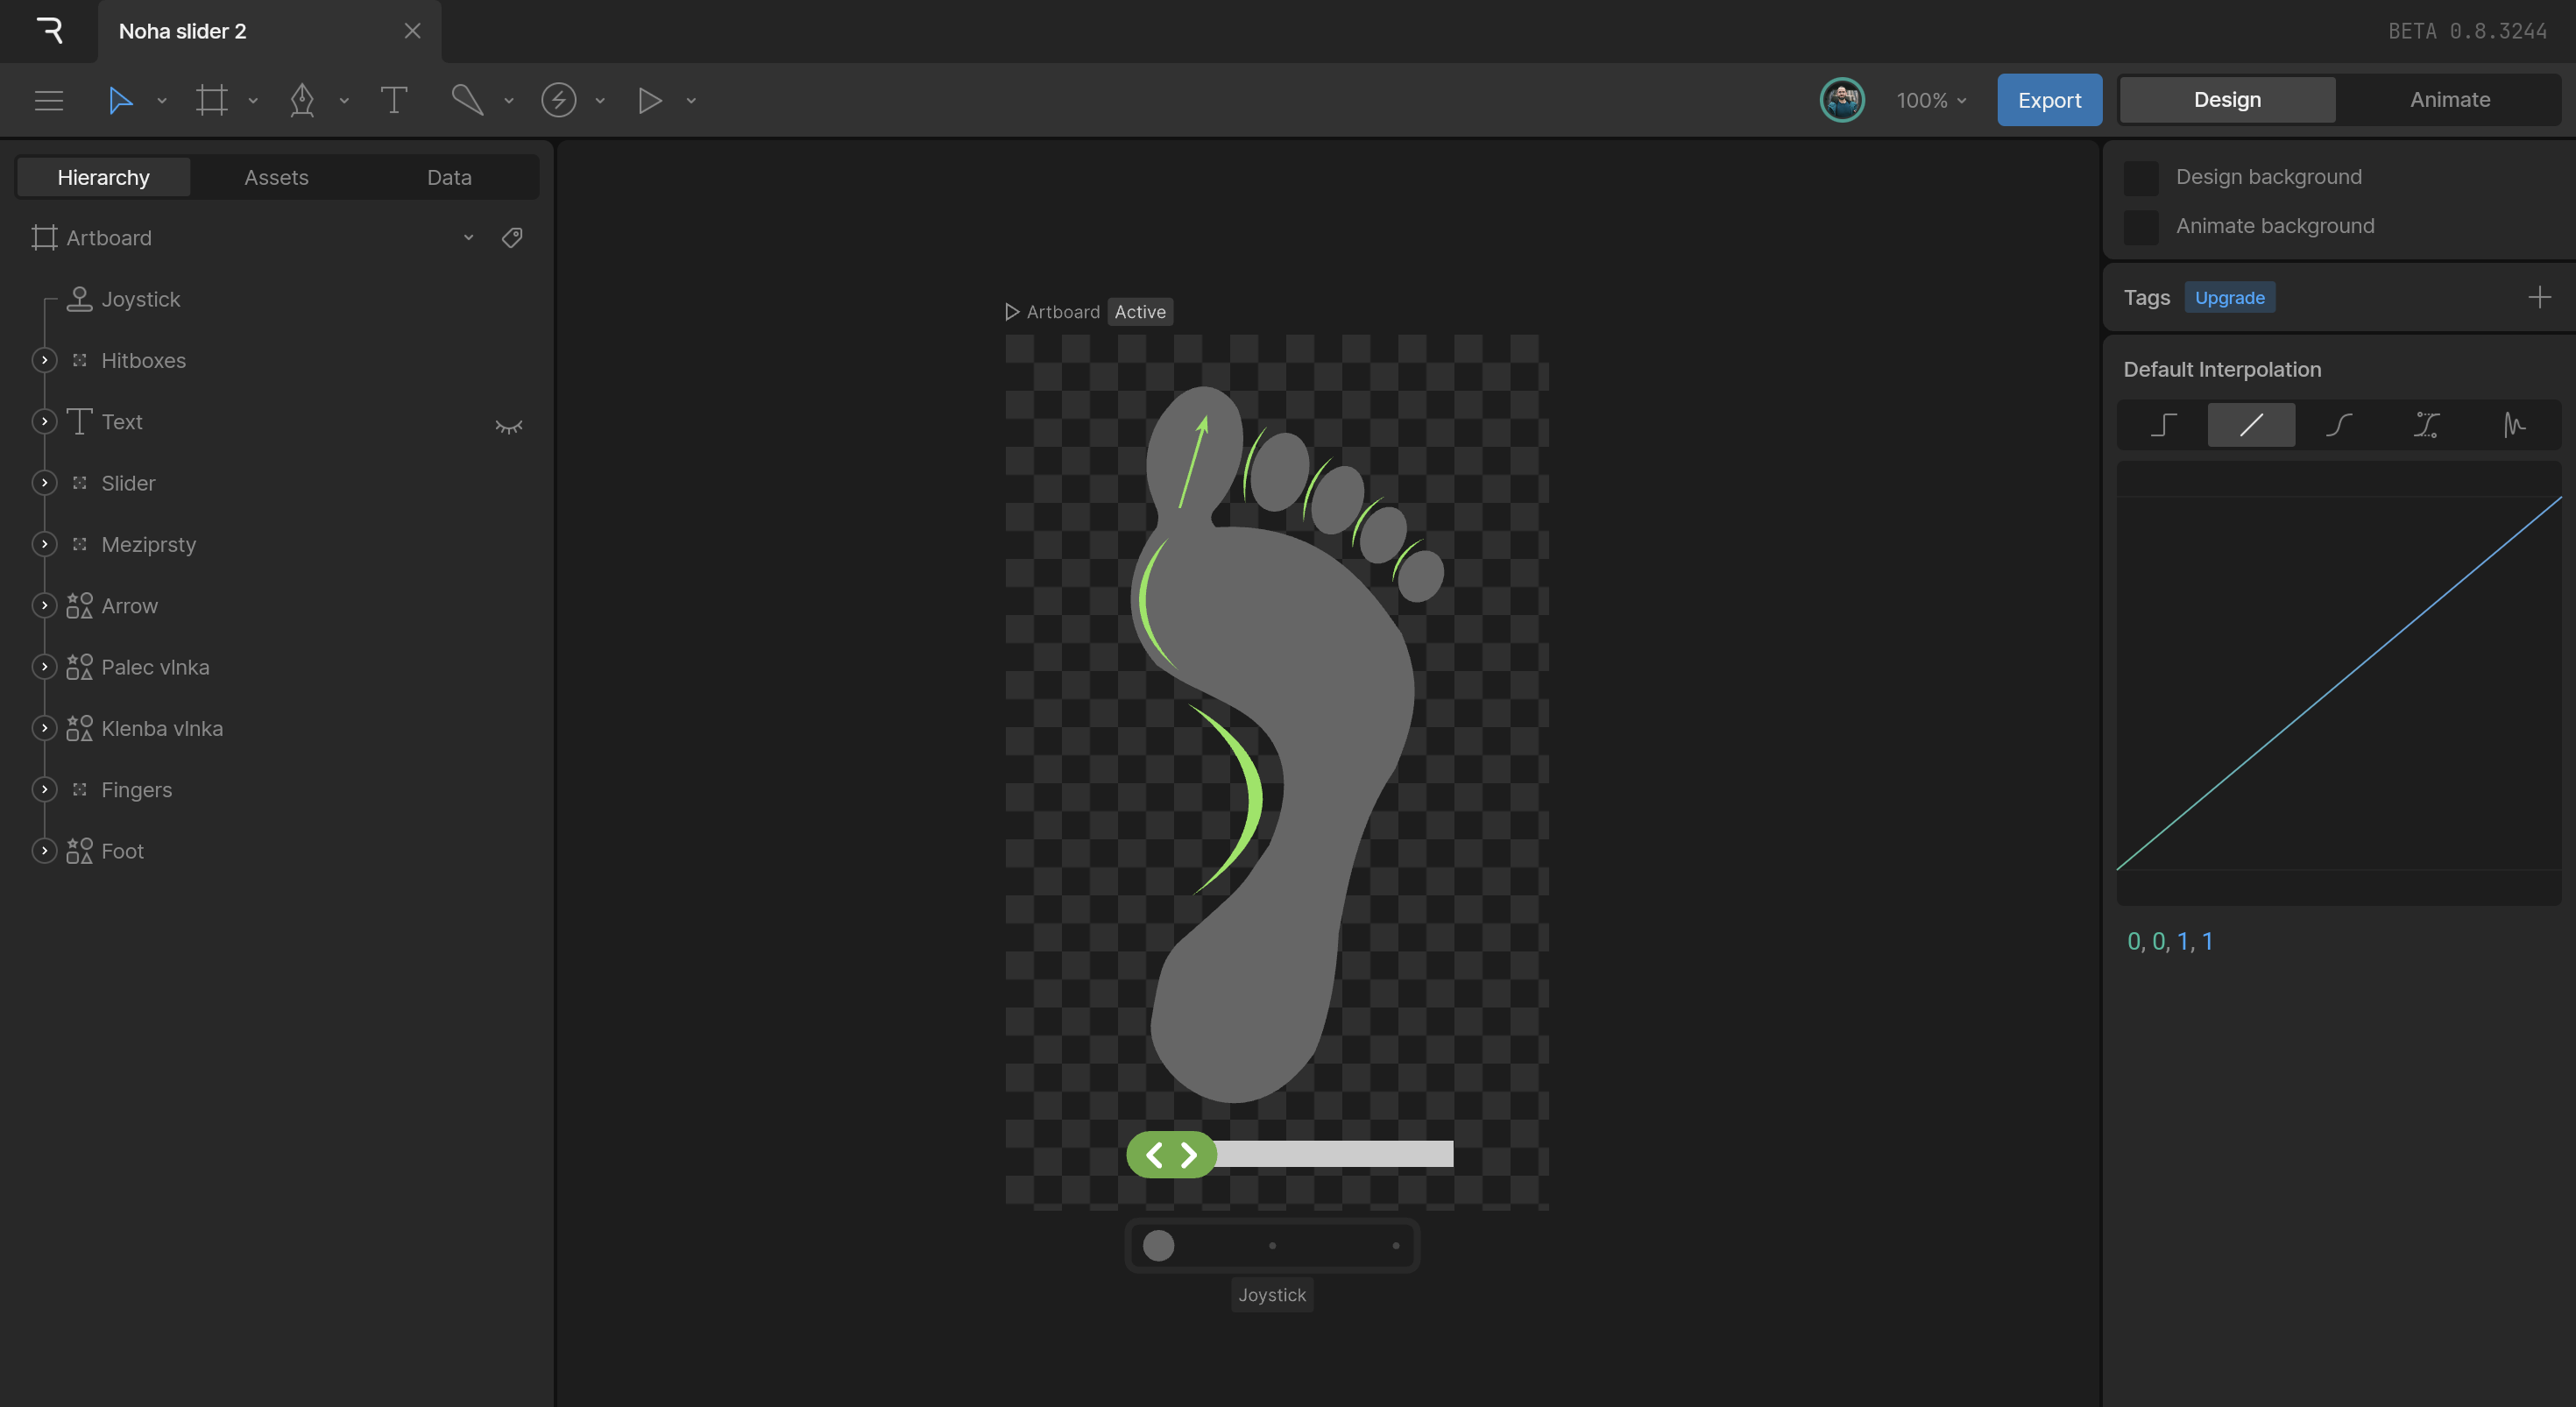Select the custom cubic interpolation icon
The height and width of the screenshot is (1407, 2576).
click(x=2427, y=425)
